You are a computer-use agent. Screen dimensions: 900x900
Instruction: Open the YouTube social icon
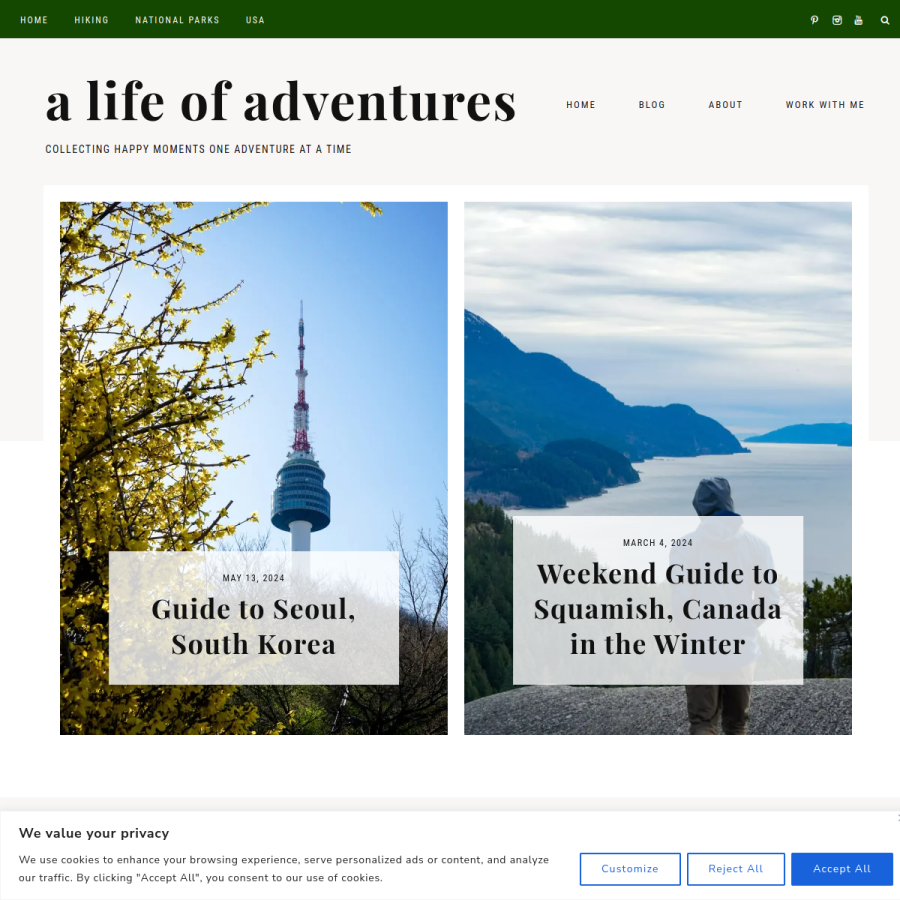[x=858, y=20]
